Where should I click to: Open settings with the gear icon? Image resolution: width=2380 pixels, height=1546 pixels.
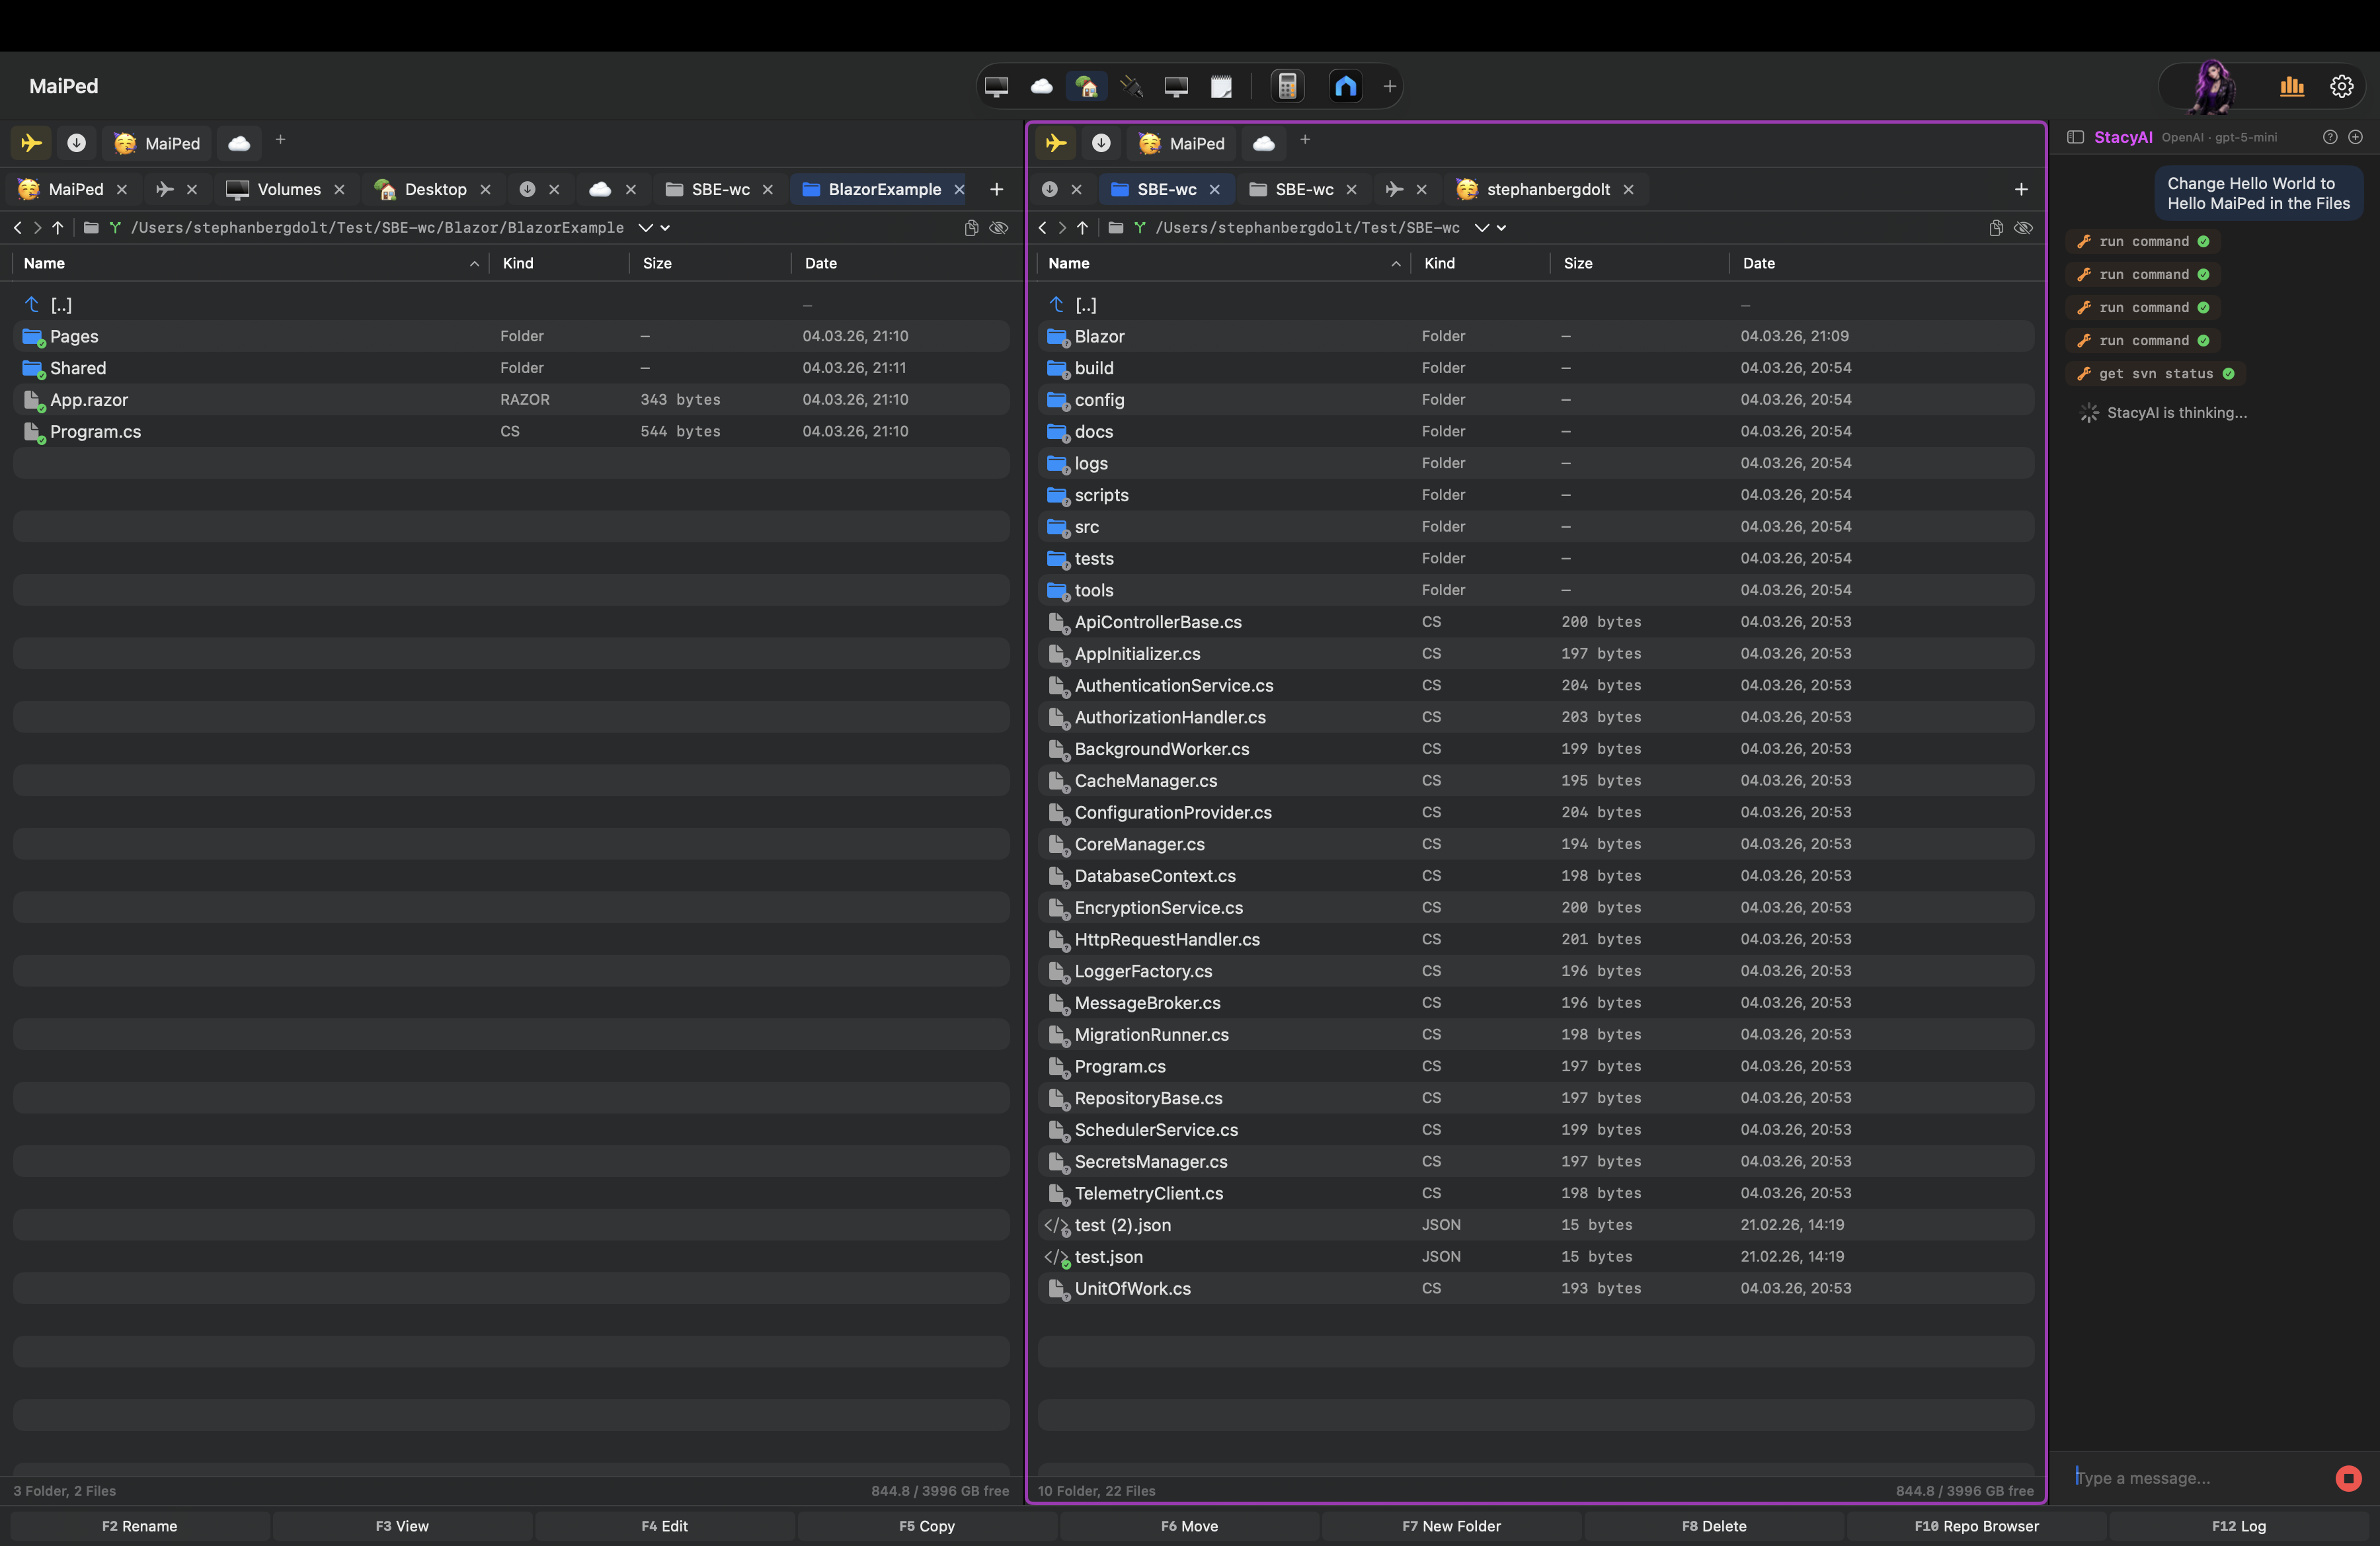click(2342, 86)
